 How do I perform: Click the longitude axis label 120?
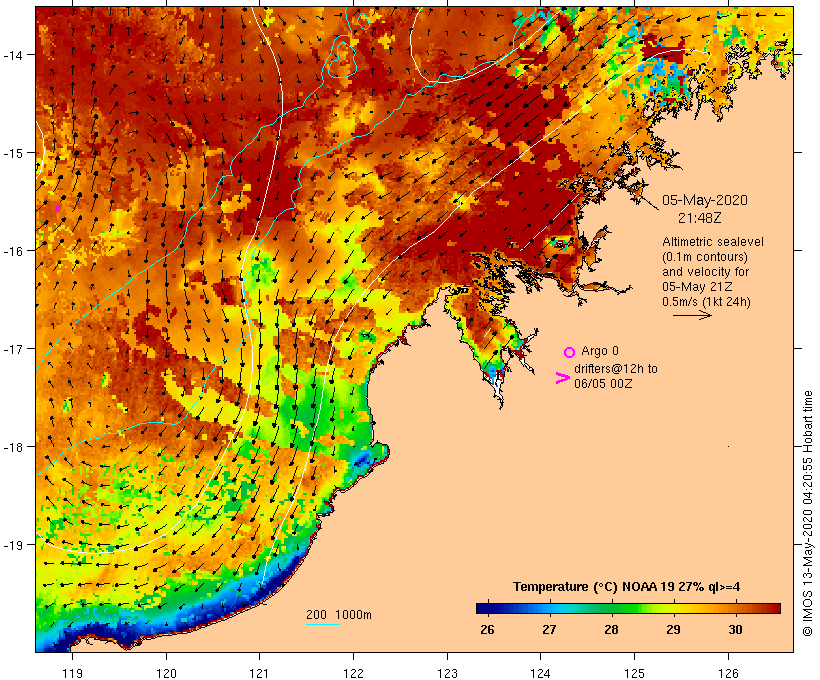(x=166, y=673)
